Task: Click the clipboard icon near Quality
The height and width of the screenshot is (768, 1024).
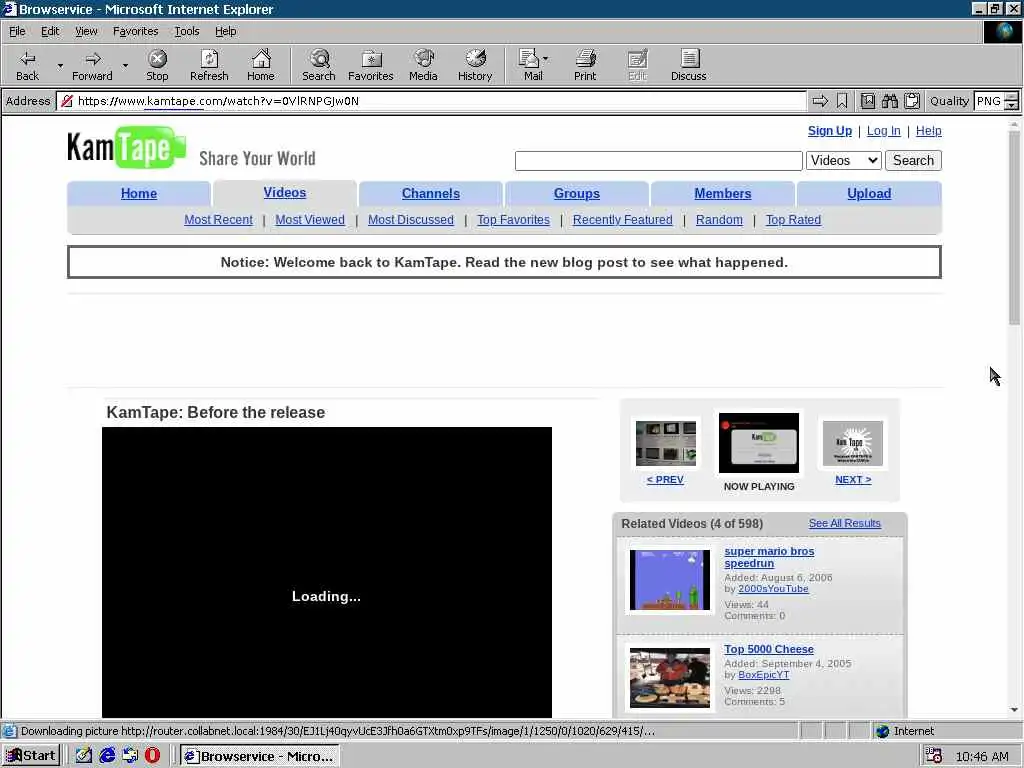Action: point(912,101)
